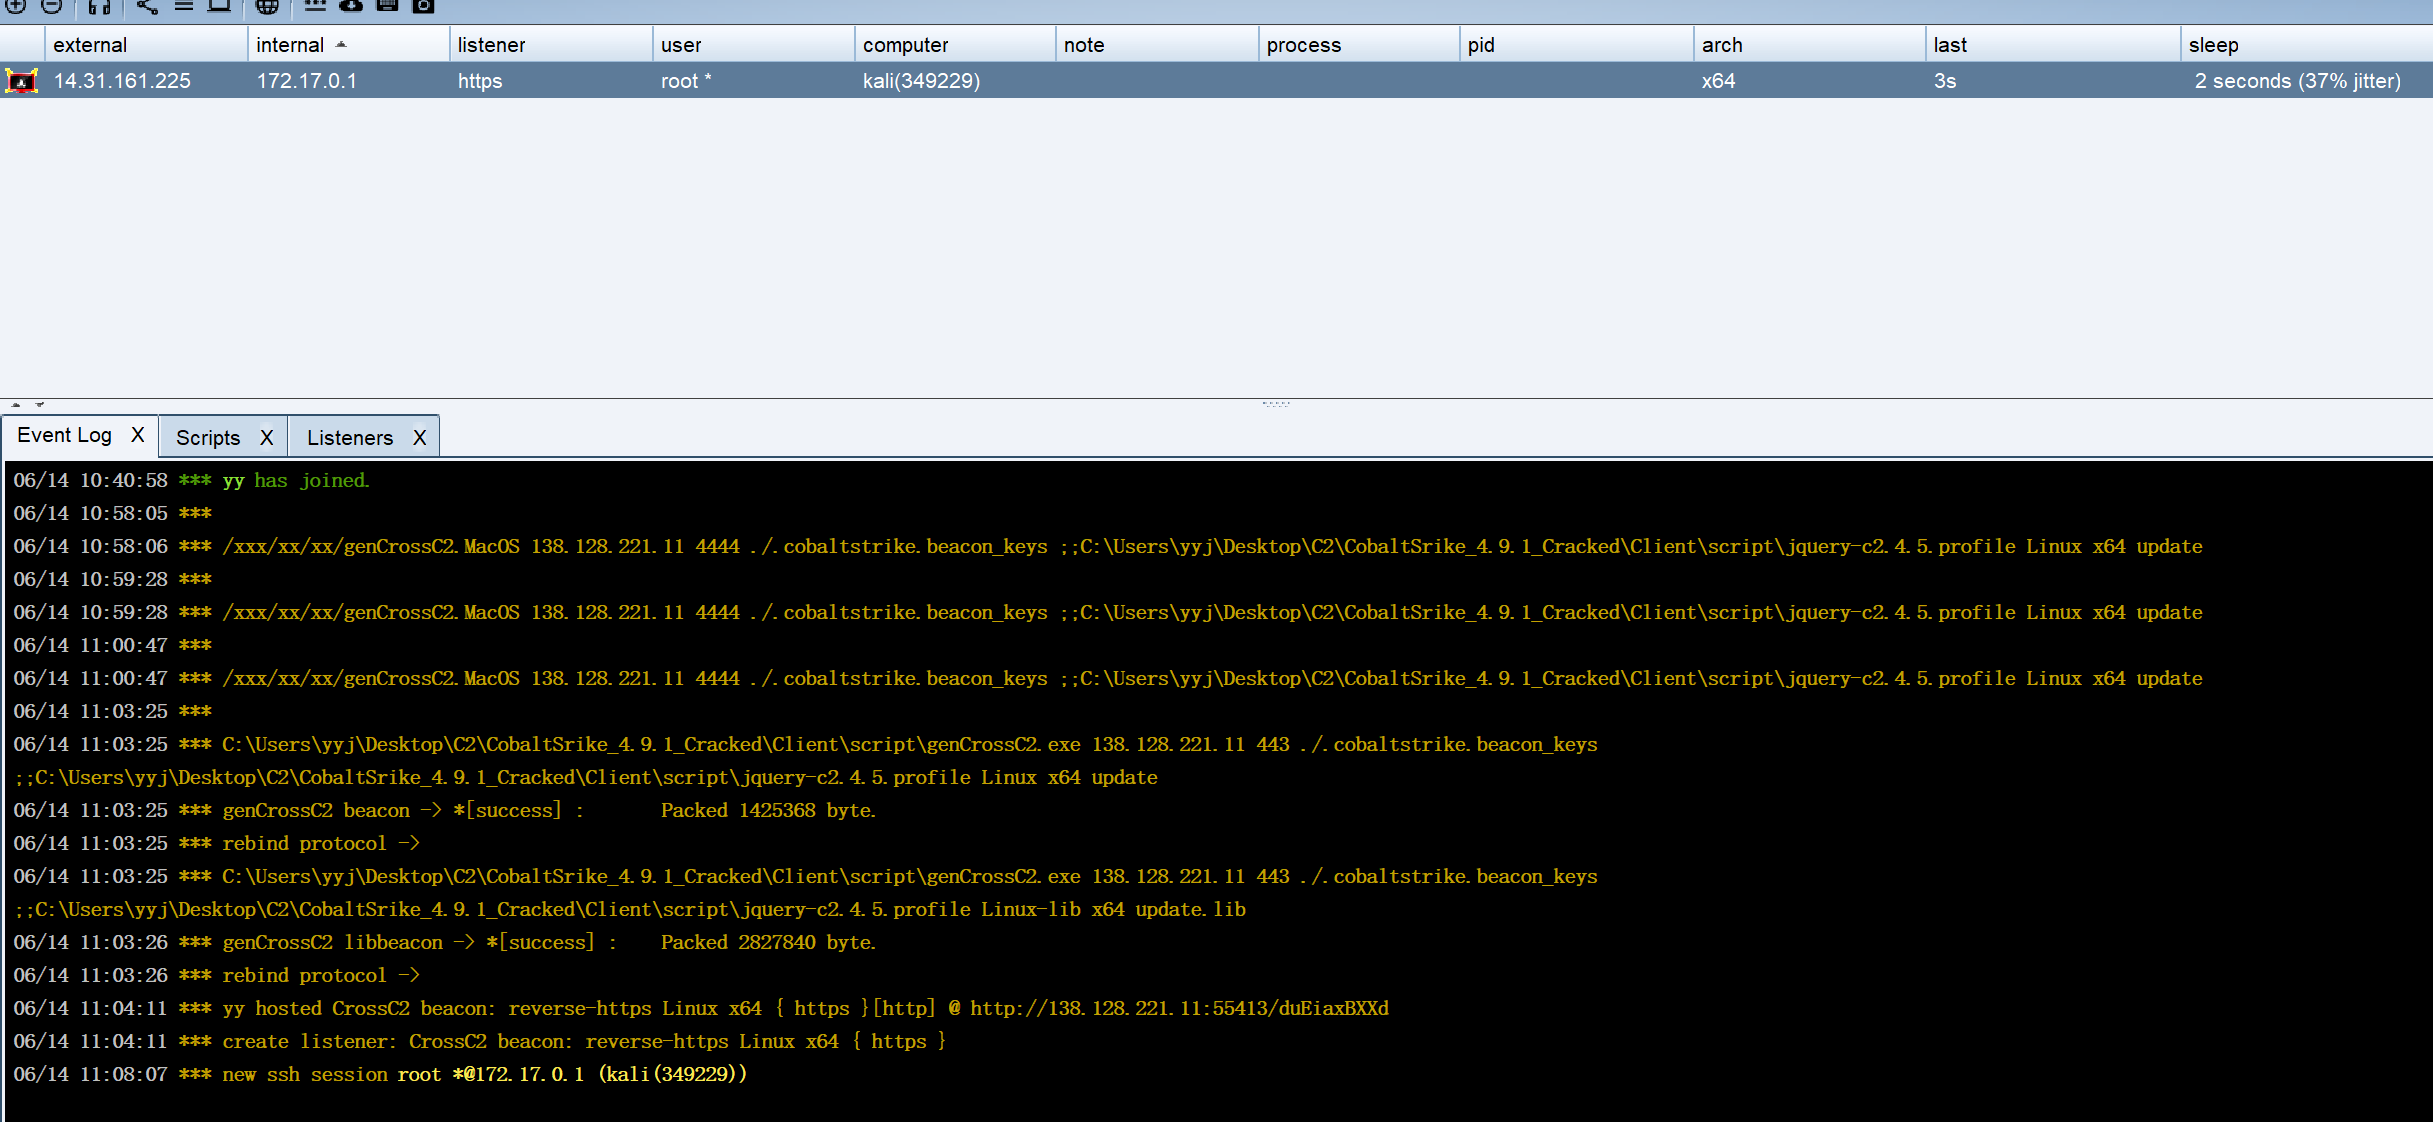2433x1122 pixels.
Task: Collapse pane with the small up arrow on the divider
Action: pyautogui.click(x=16, y=405)
